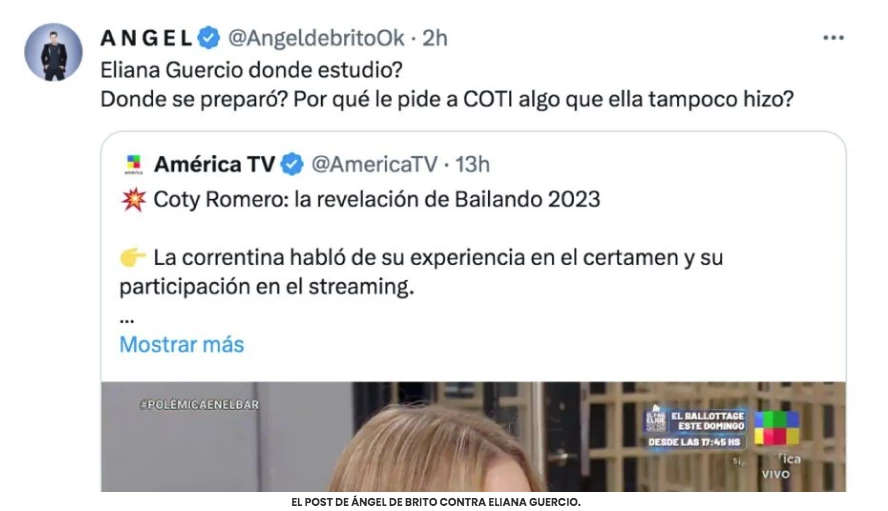Expand quoted tweet with Mostrar más

[x=181, y=344]
